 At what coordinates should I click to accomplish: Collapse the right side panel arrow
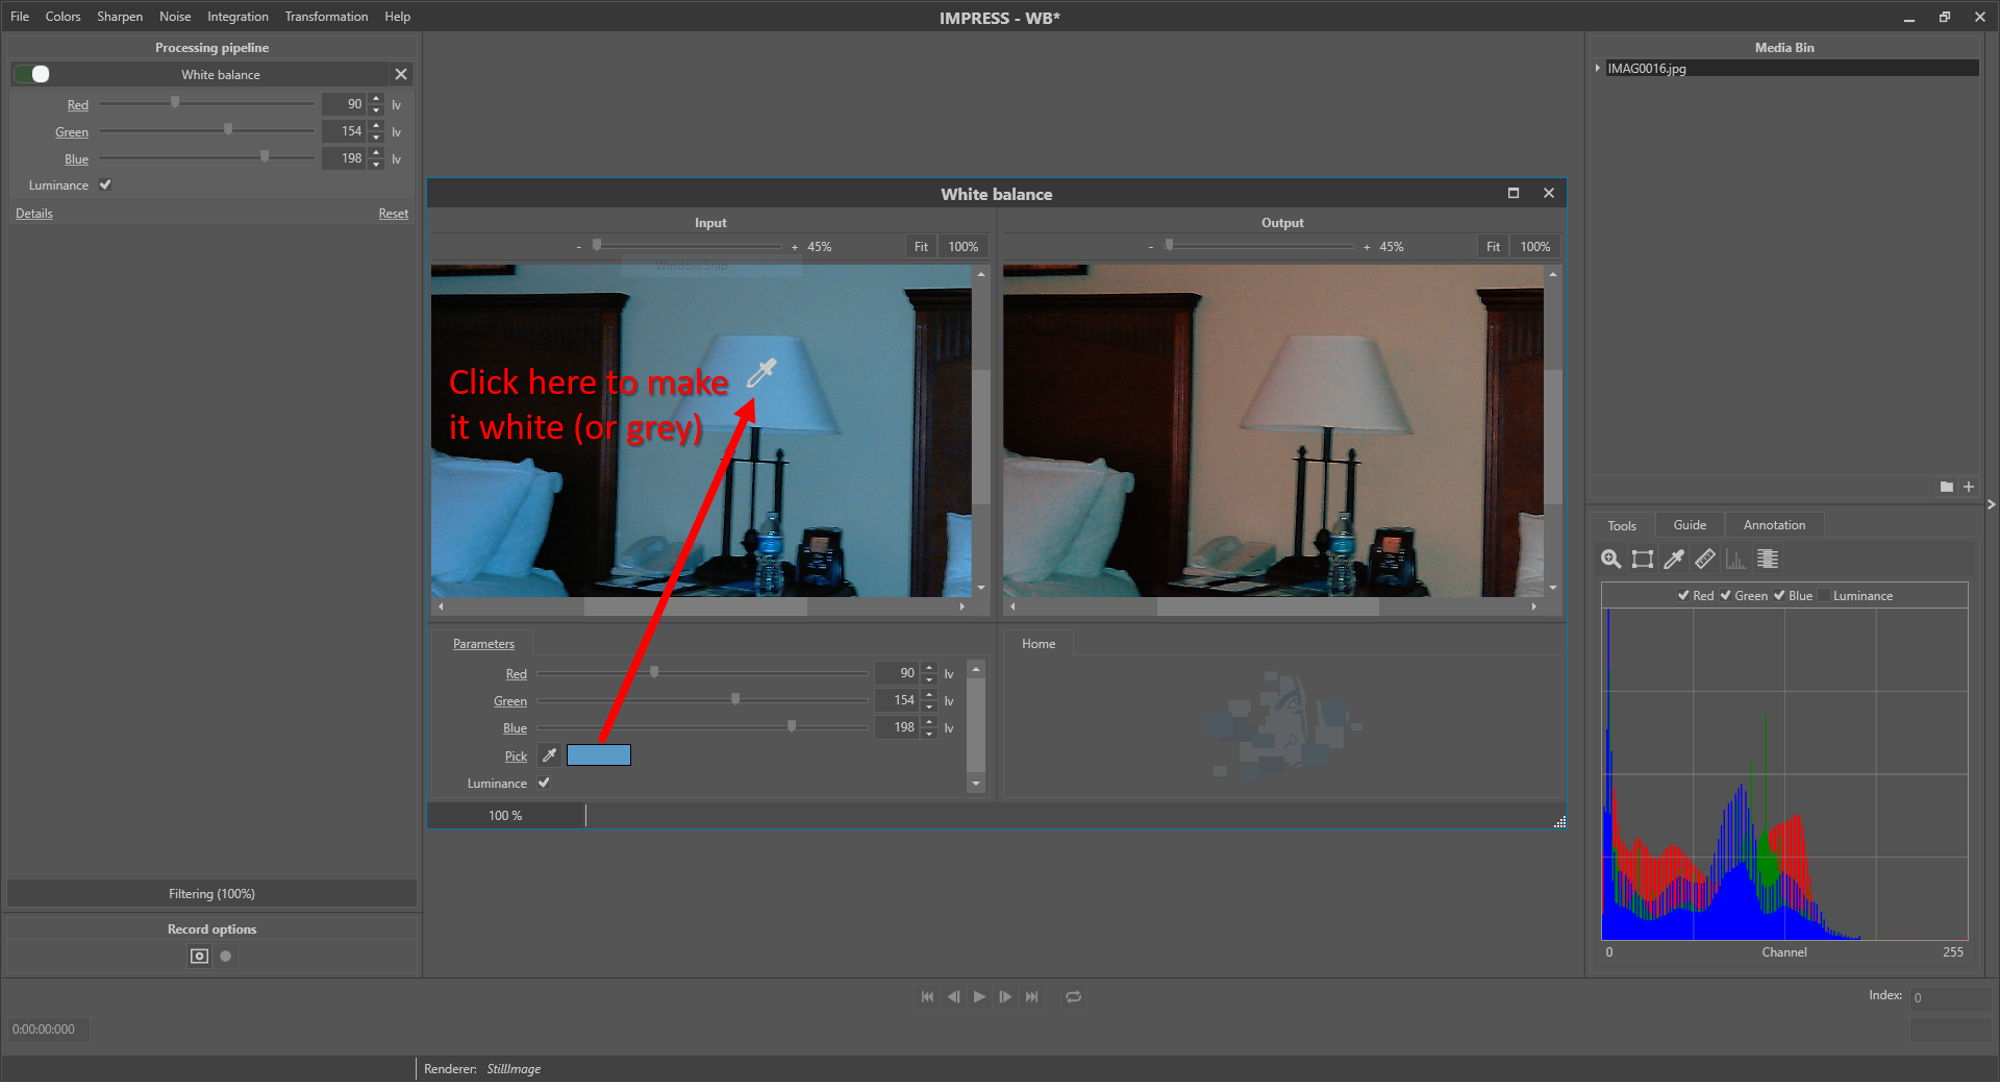[1991, 505]
